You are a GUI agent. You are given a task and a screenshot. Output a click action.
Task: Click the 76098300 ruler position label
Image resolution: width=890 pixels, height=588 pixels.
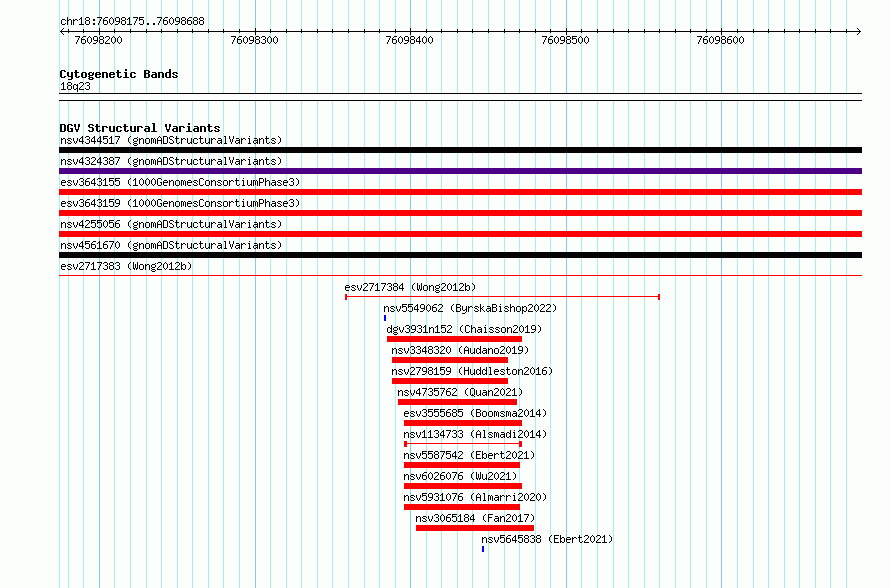coord(254,40)
